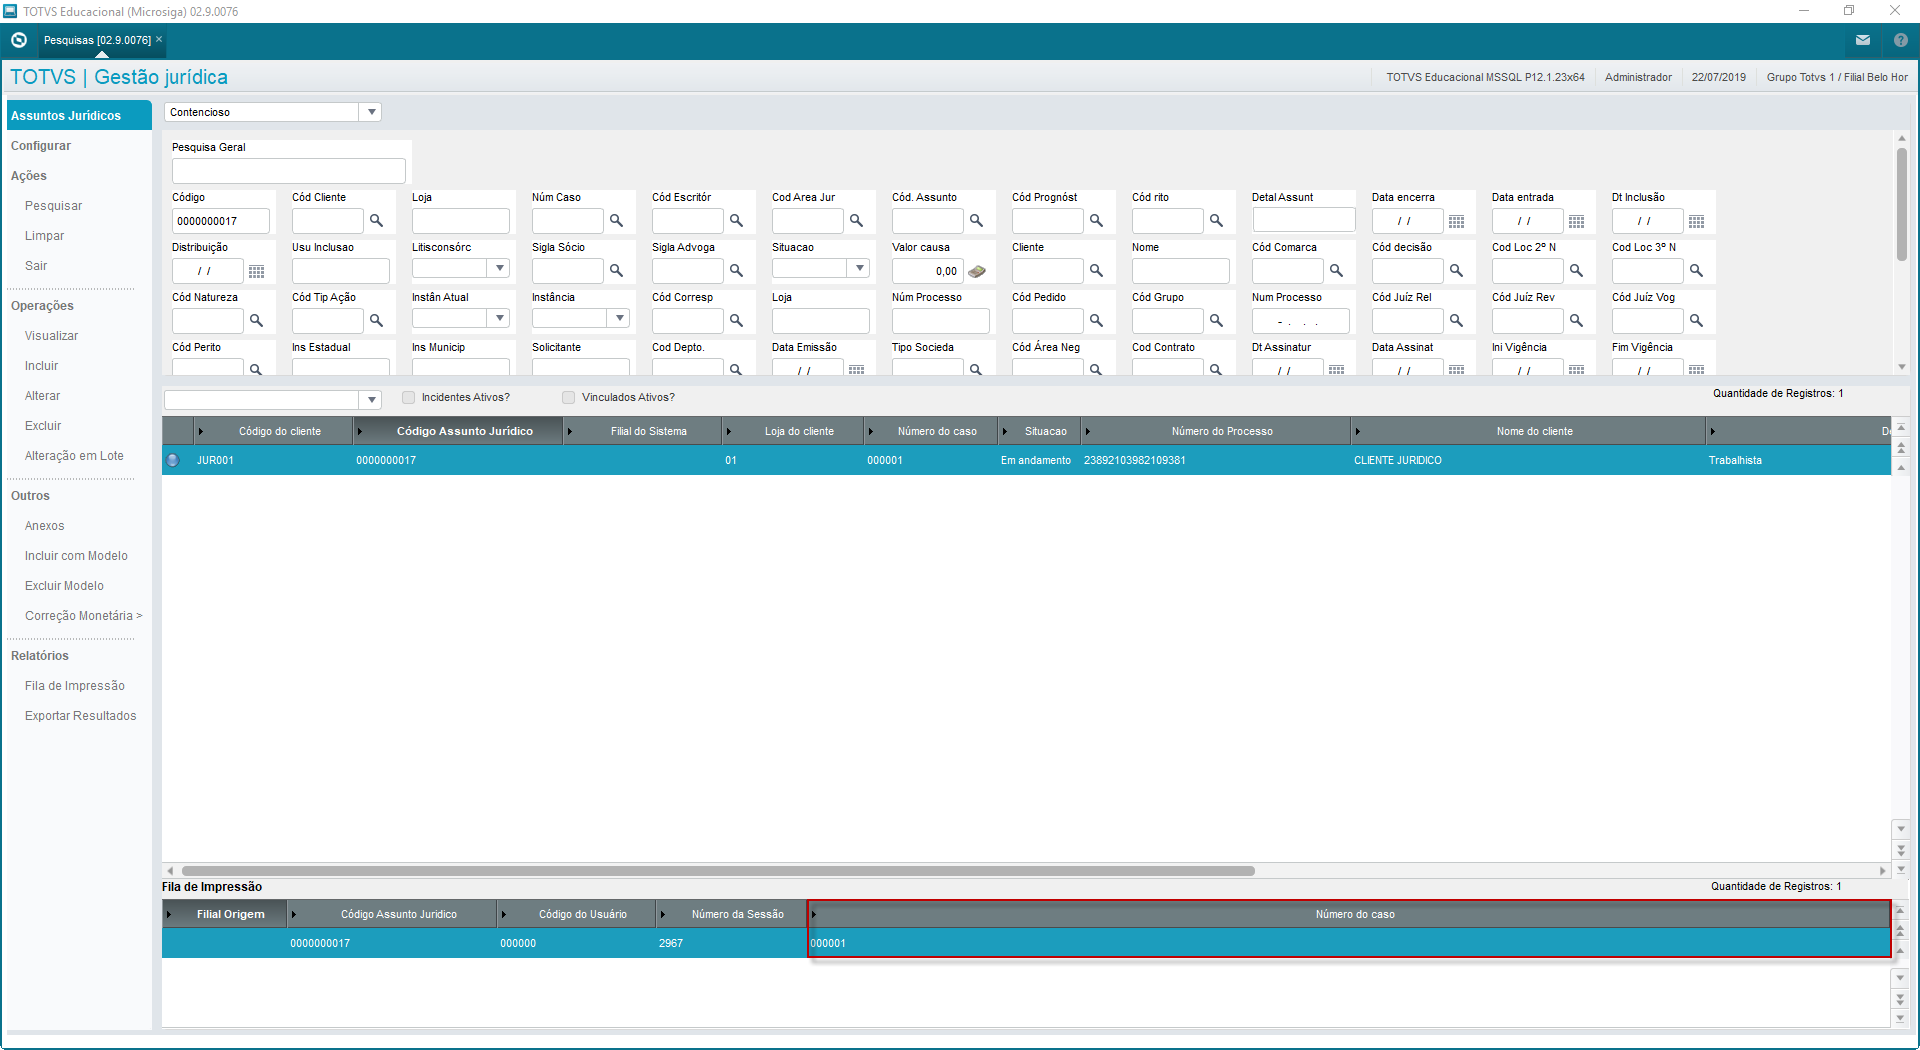
Task: Enable the Incidentes Ativos checkbox
Action: point(408,398)
